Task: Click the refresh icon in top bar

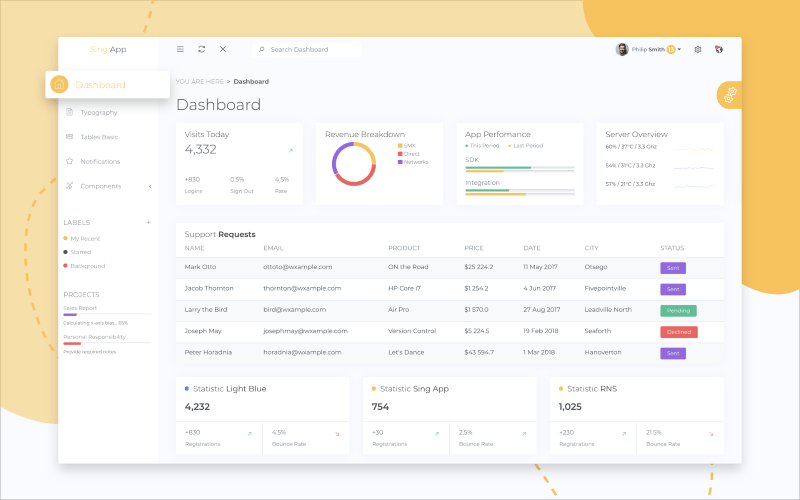Action: tap(202, 49)
